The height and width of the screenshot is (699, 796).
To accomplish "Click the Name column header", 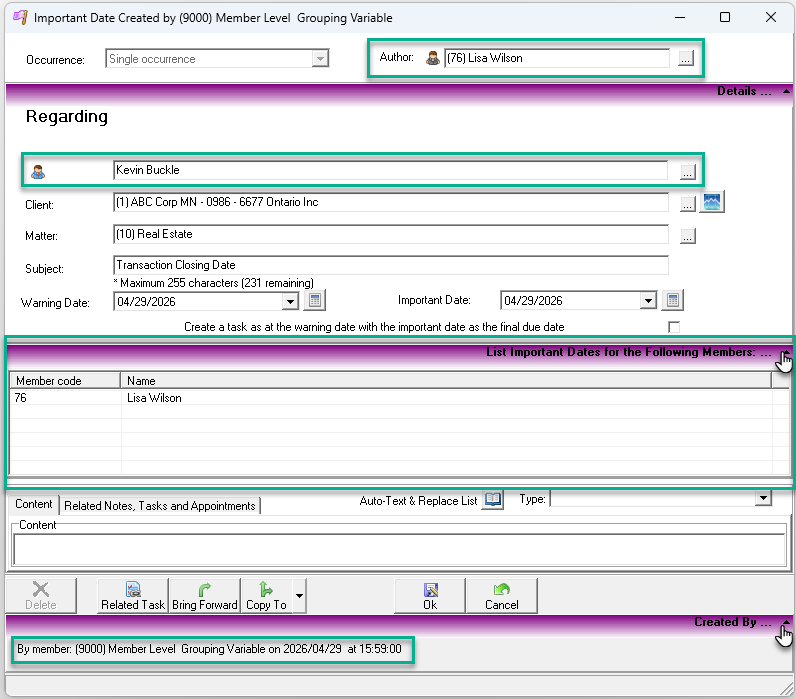I will (446, 380).
